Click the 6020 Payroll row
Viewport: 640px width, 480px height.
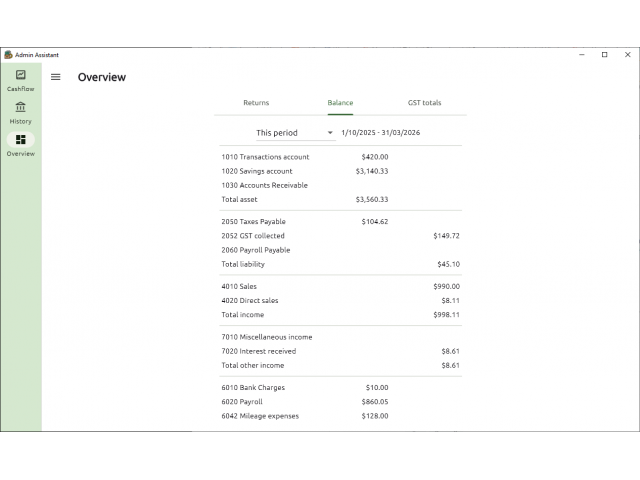coord(242,402)
